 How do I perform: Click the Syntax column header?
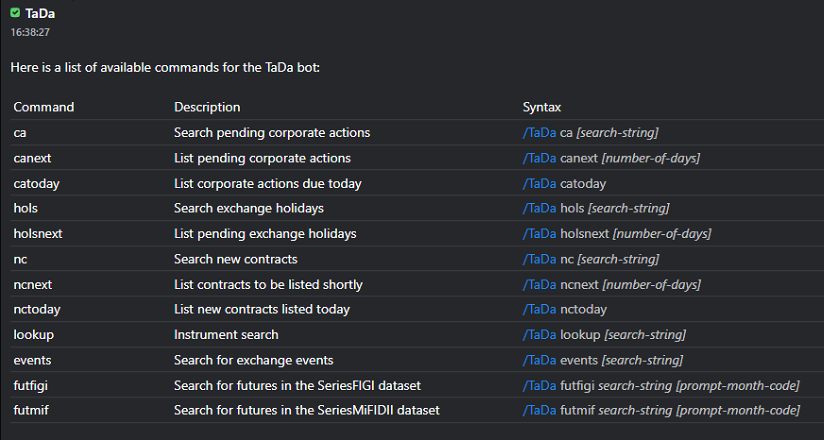[x=541, y=107]
